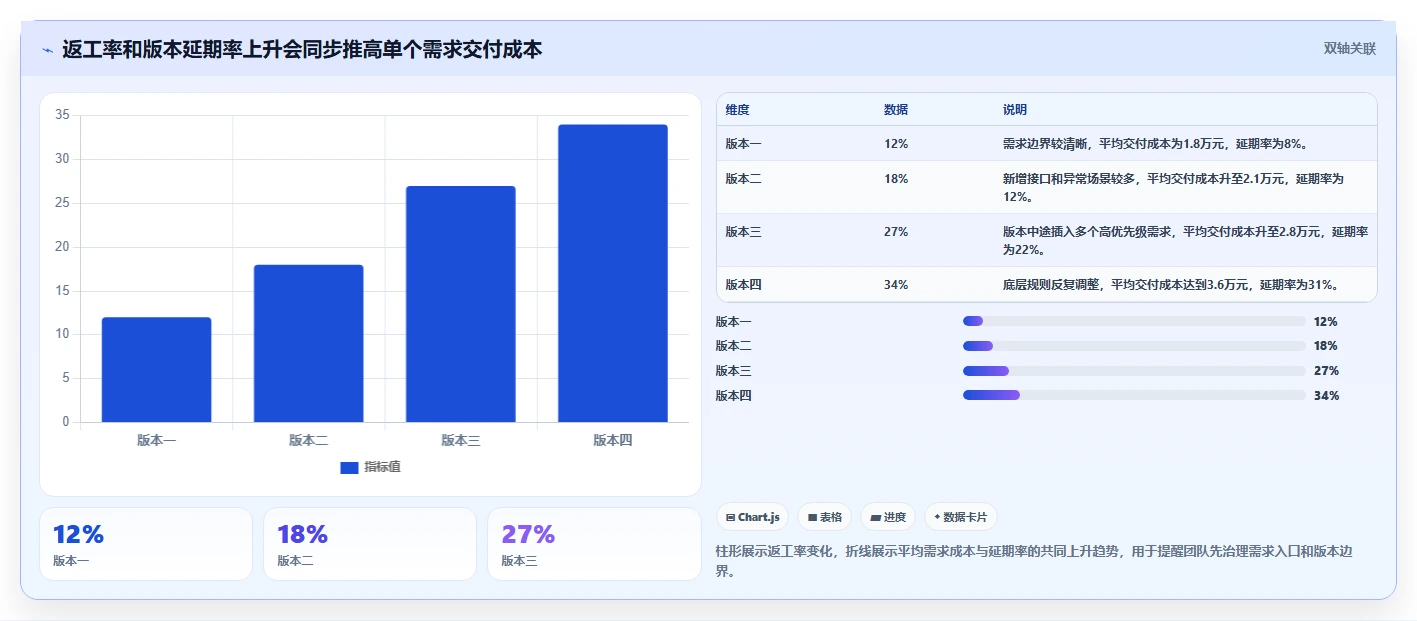Click the 20 y-axis tick label

[x=62, y=247]
